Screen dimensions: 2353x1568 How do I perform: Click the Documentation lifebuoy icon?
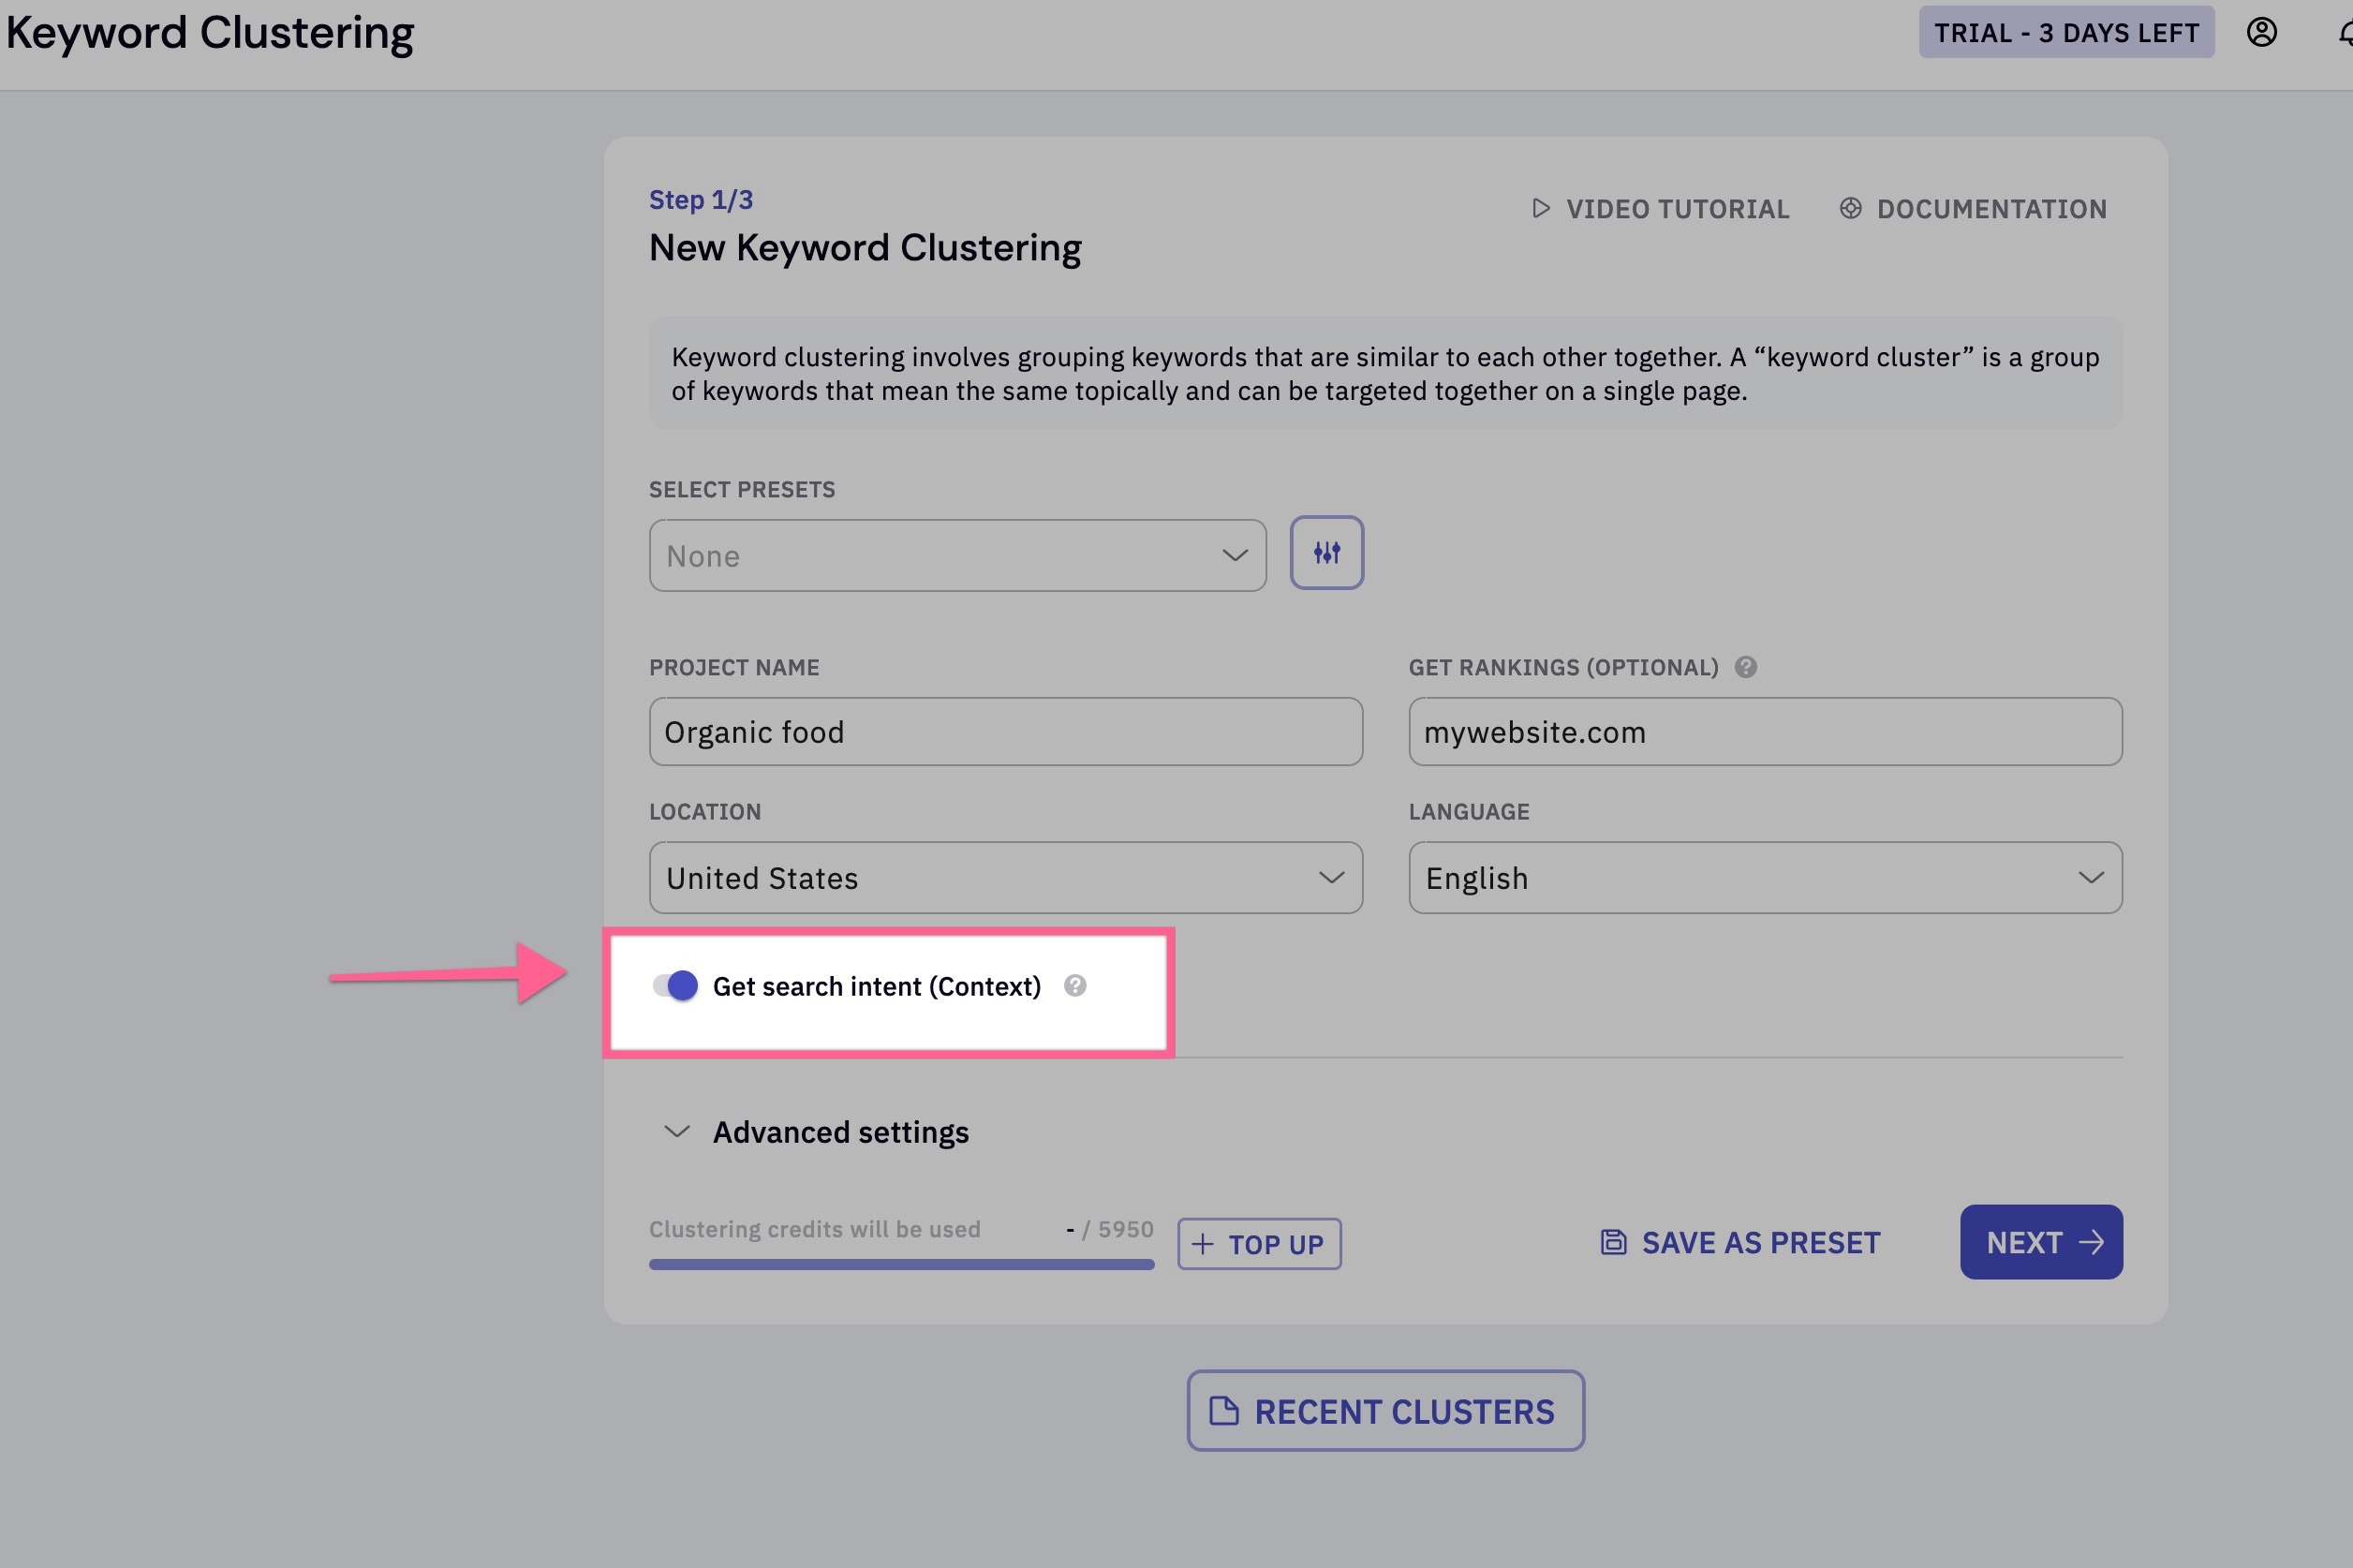coord(1850,208)
